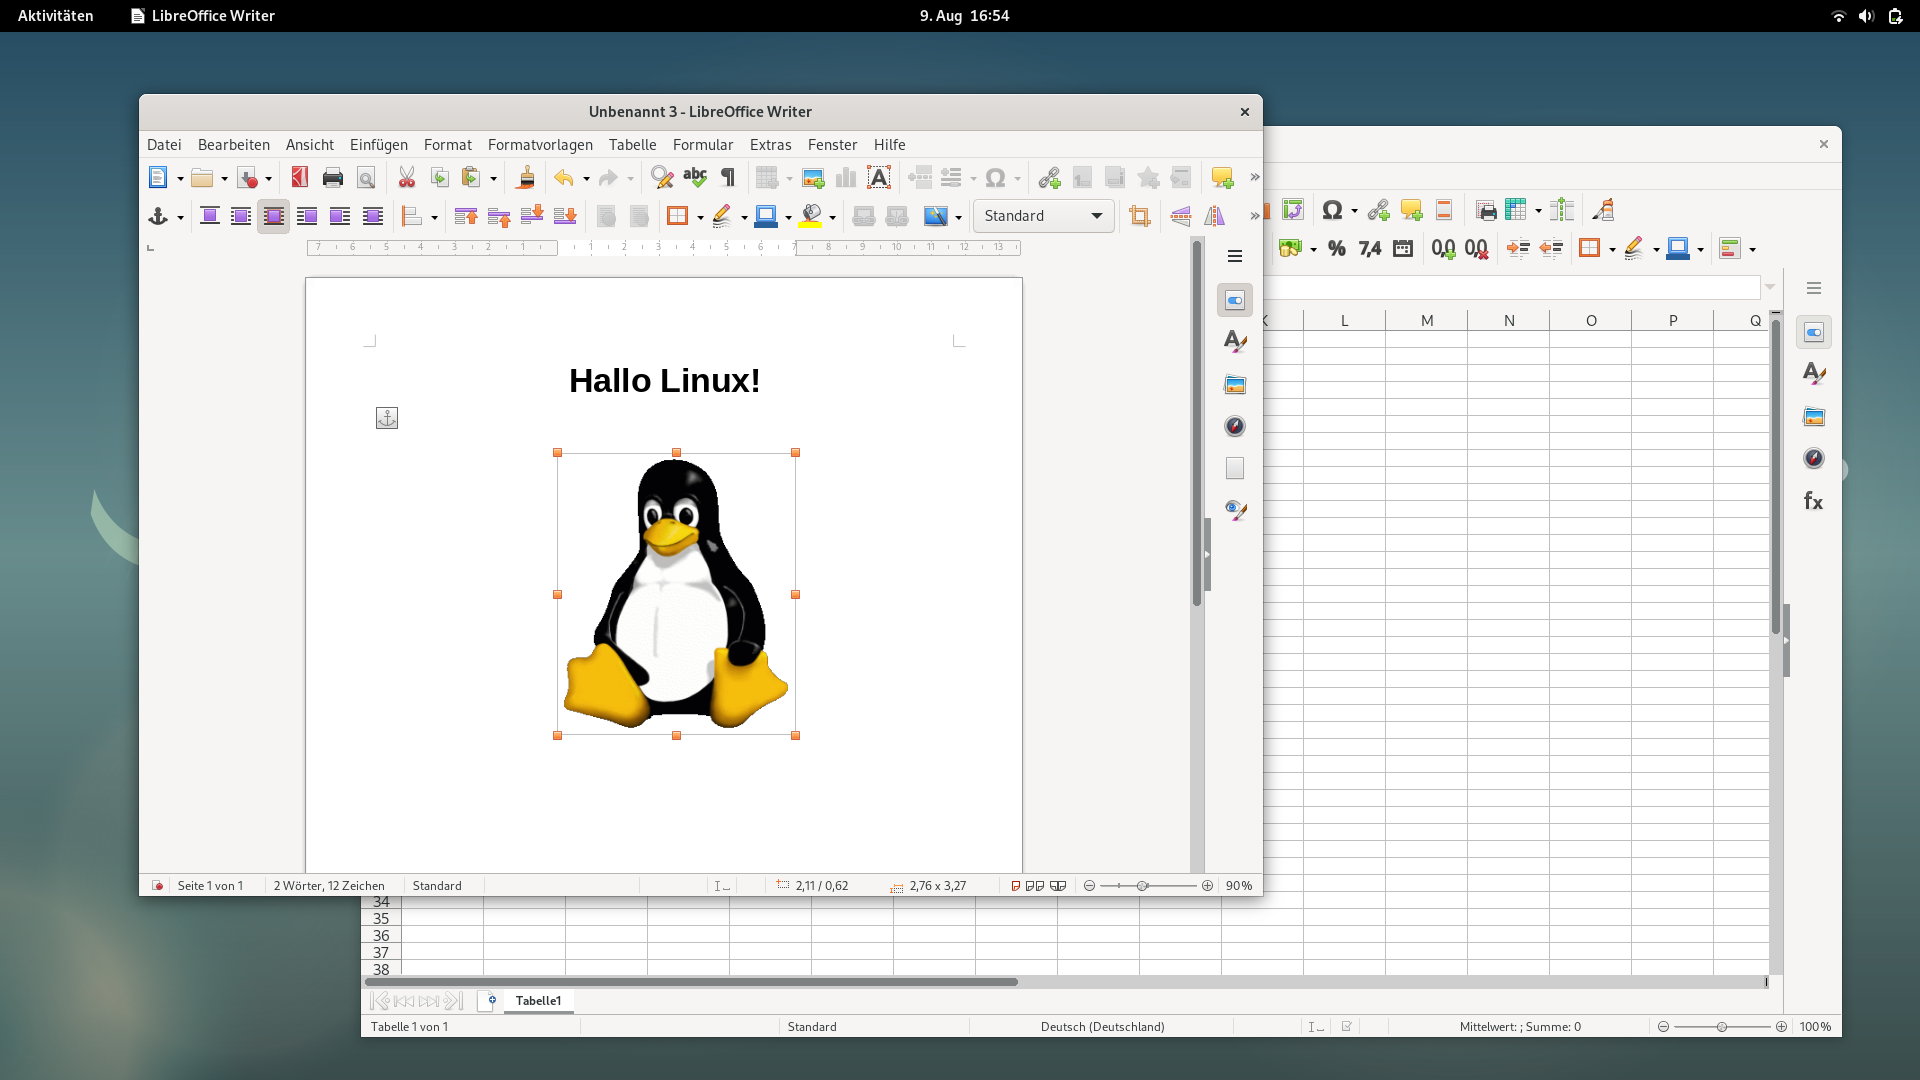
Task: Toggle Properties deck in Writer sidebar
Action: [1235, 300]
